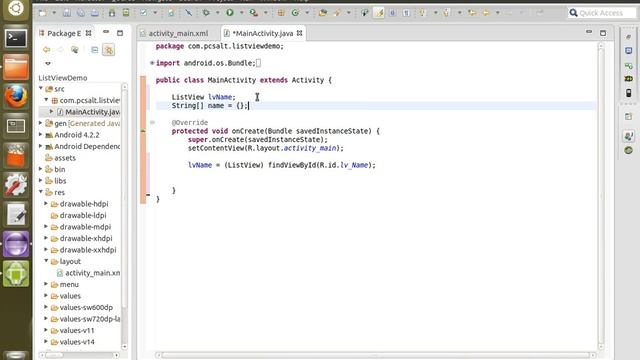Image resolution: width=640 pixels, height=360 pixels.
Task: Select the Android Dependencies node
Action: (82, 146)
